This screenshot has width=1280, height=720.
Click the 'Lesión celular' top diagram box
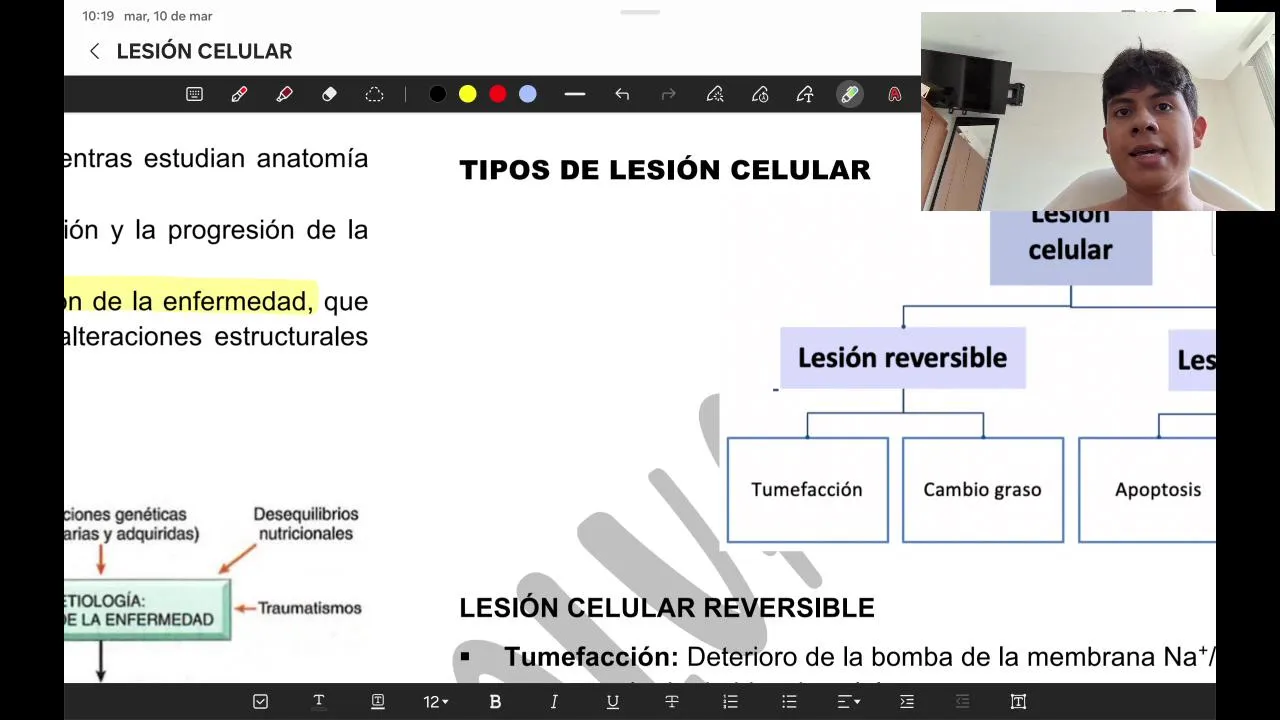pos(1071,247)
